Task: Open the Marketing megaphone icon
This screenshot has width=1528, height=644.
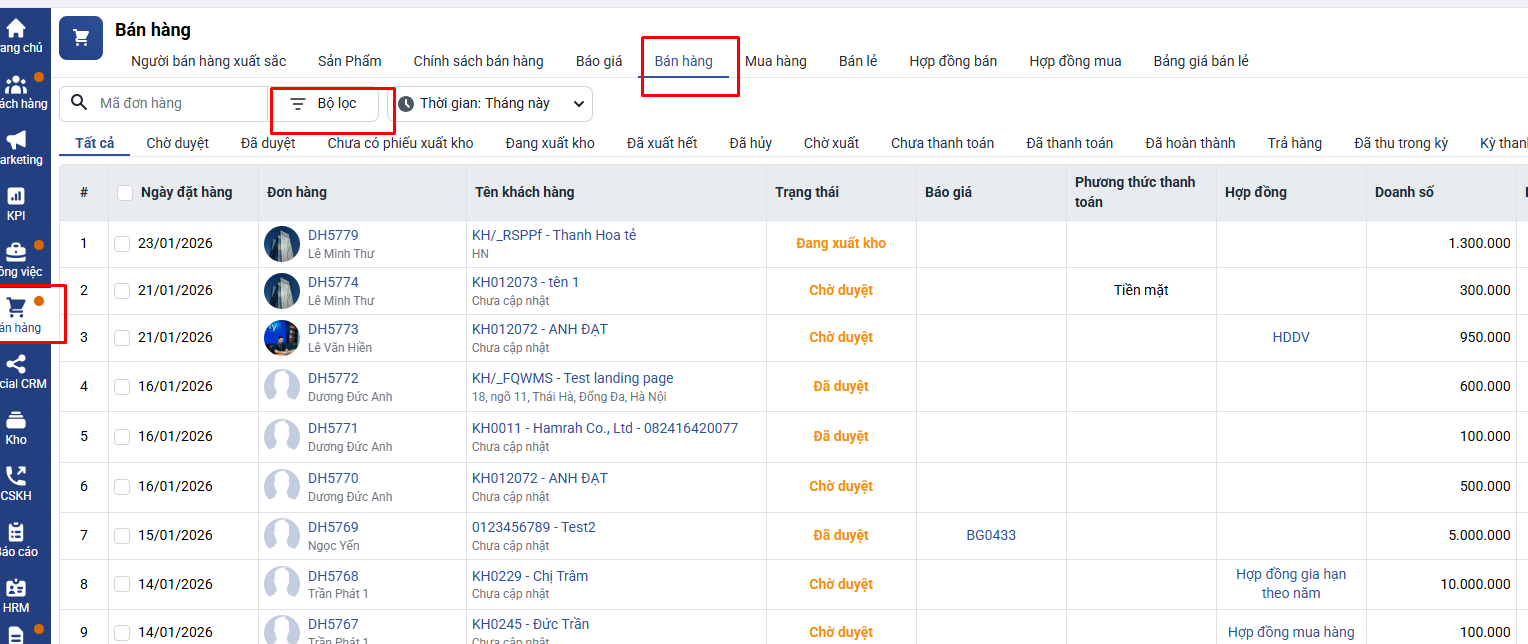Action: click(x=16, y=140)
